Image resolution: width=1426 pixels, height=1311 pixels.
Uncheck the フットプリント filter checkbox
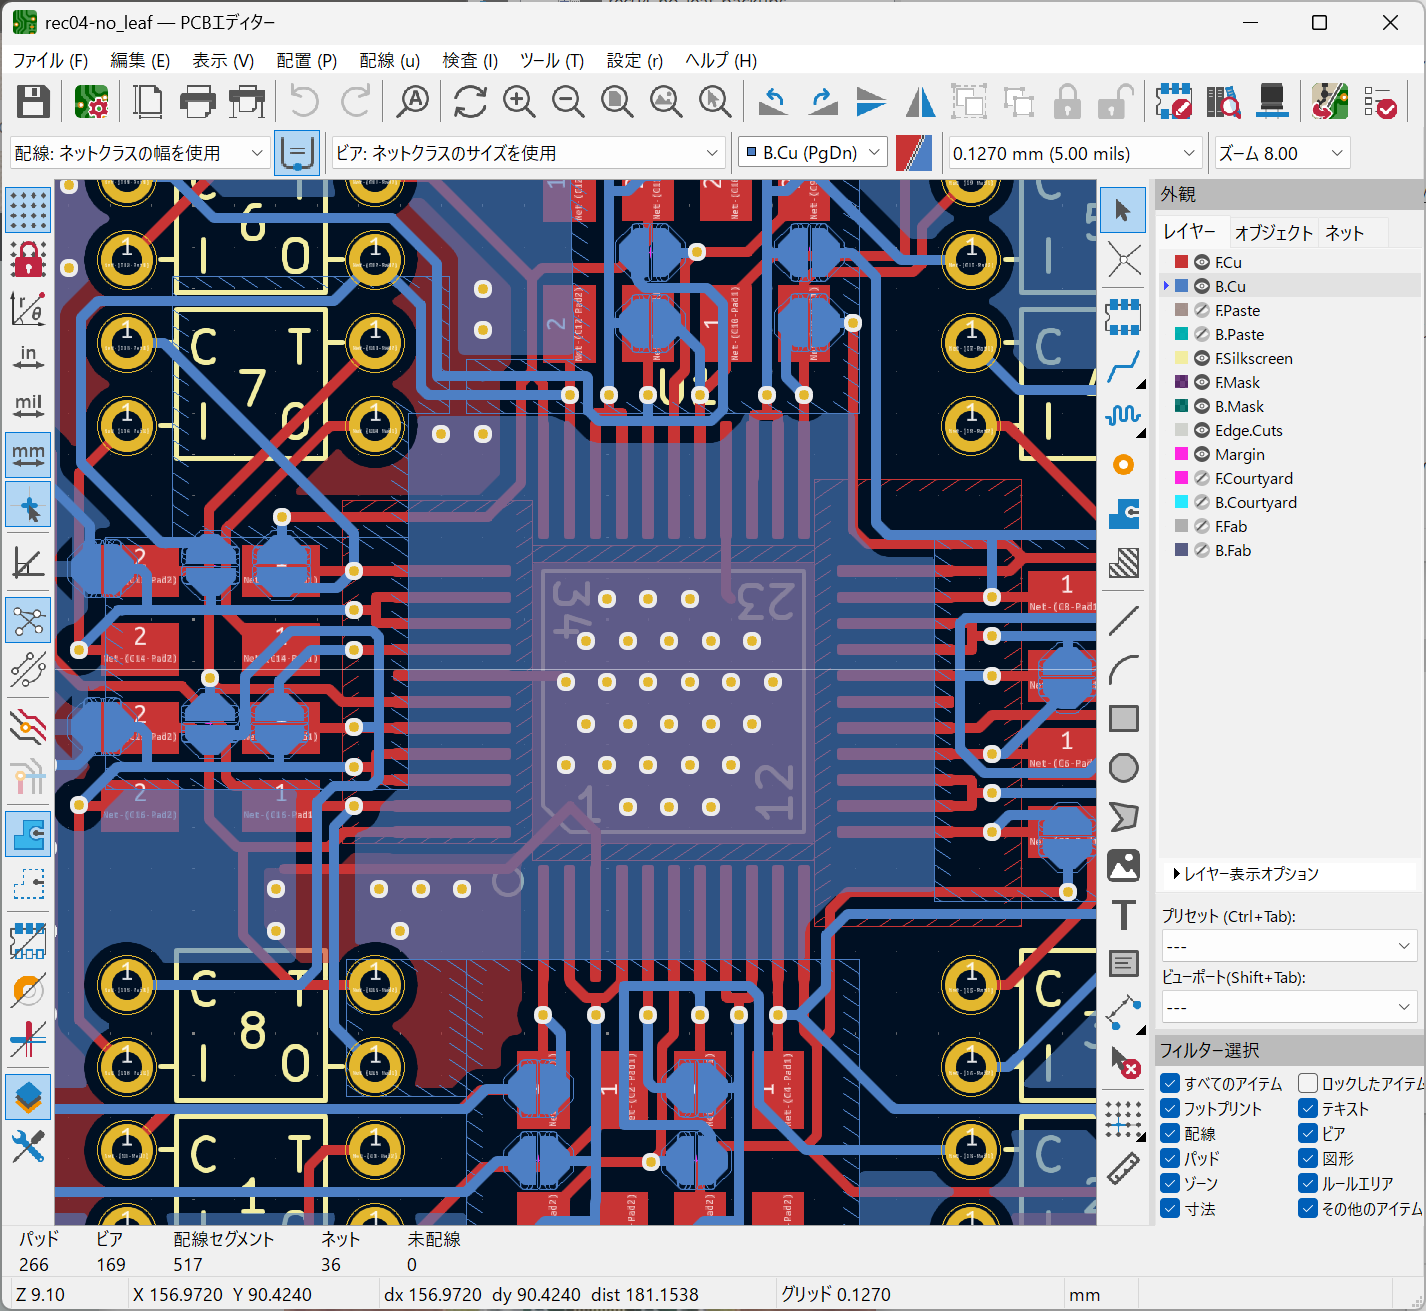[1171, 1108]
